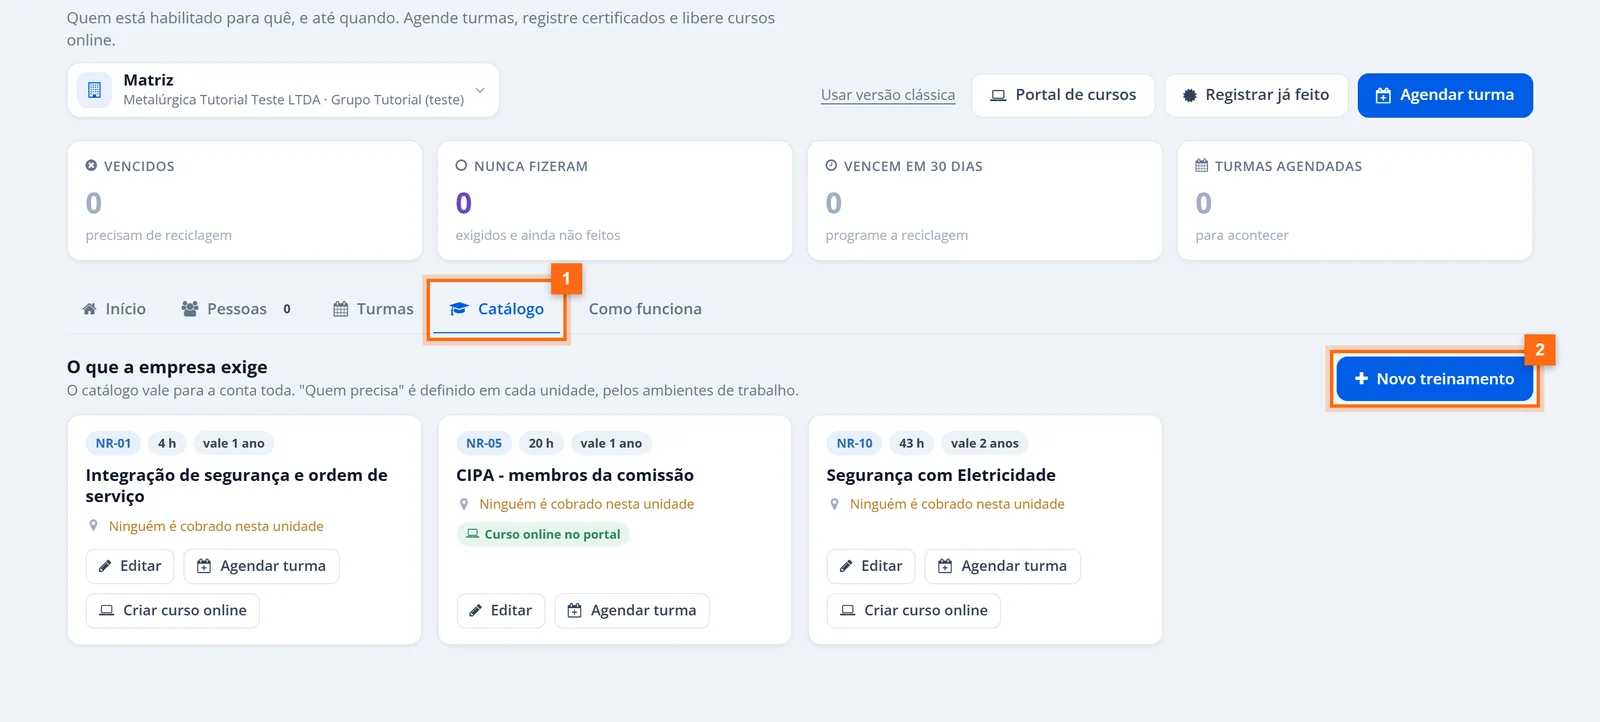Click the Curso online no portal badge

pos(543,534)
